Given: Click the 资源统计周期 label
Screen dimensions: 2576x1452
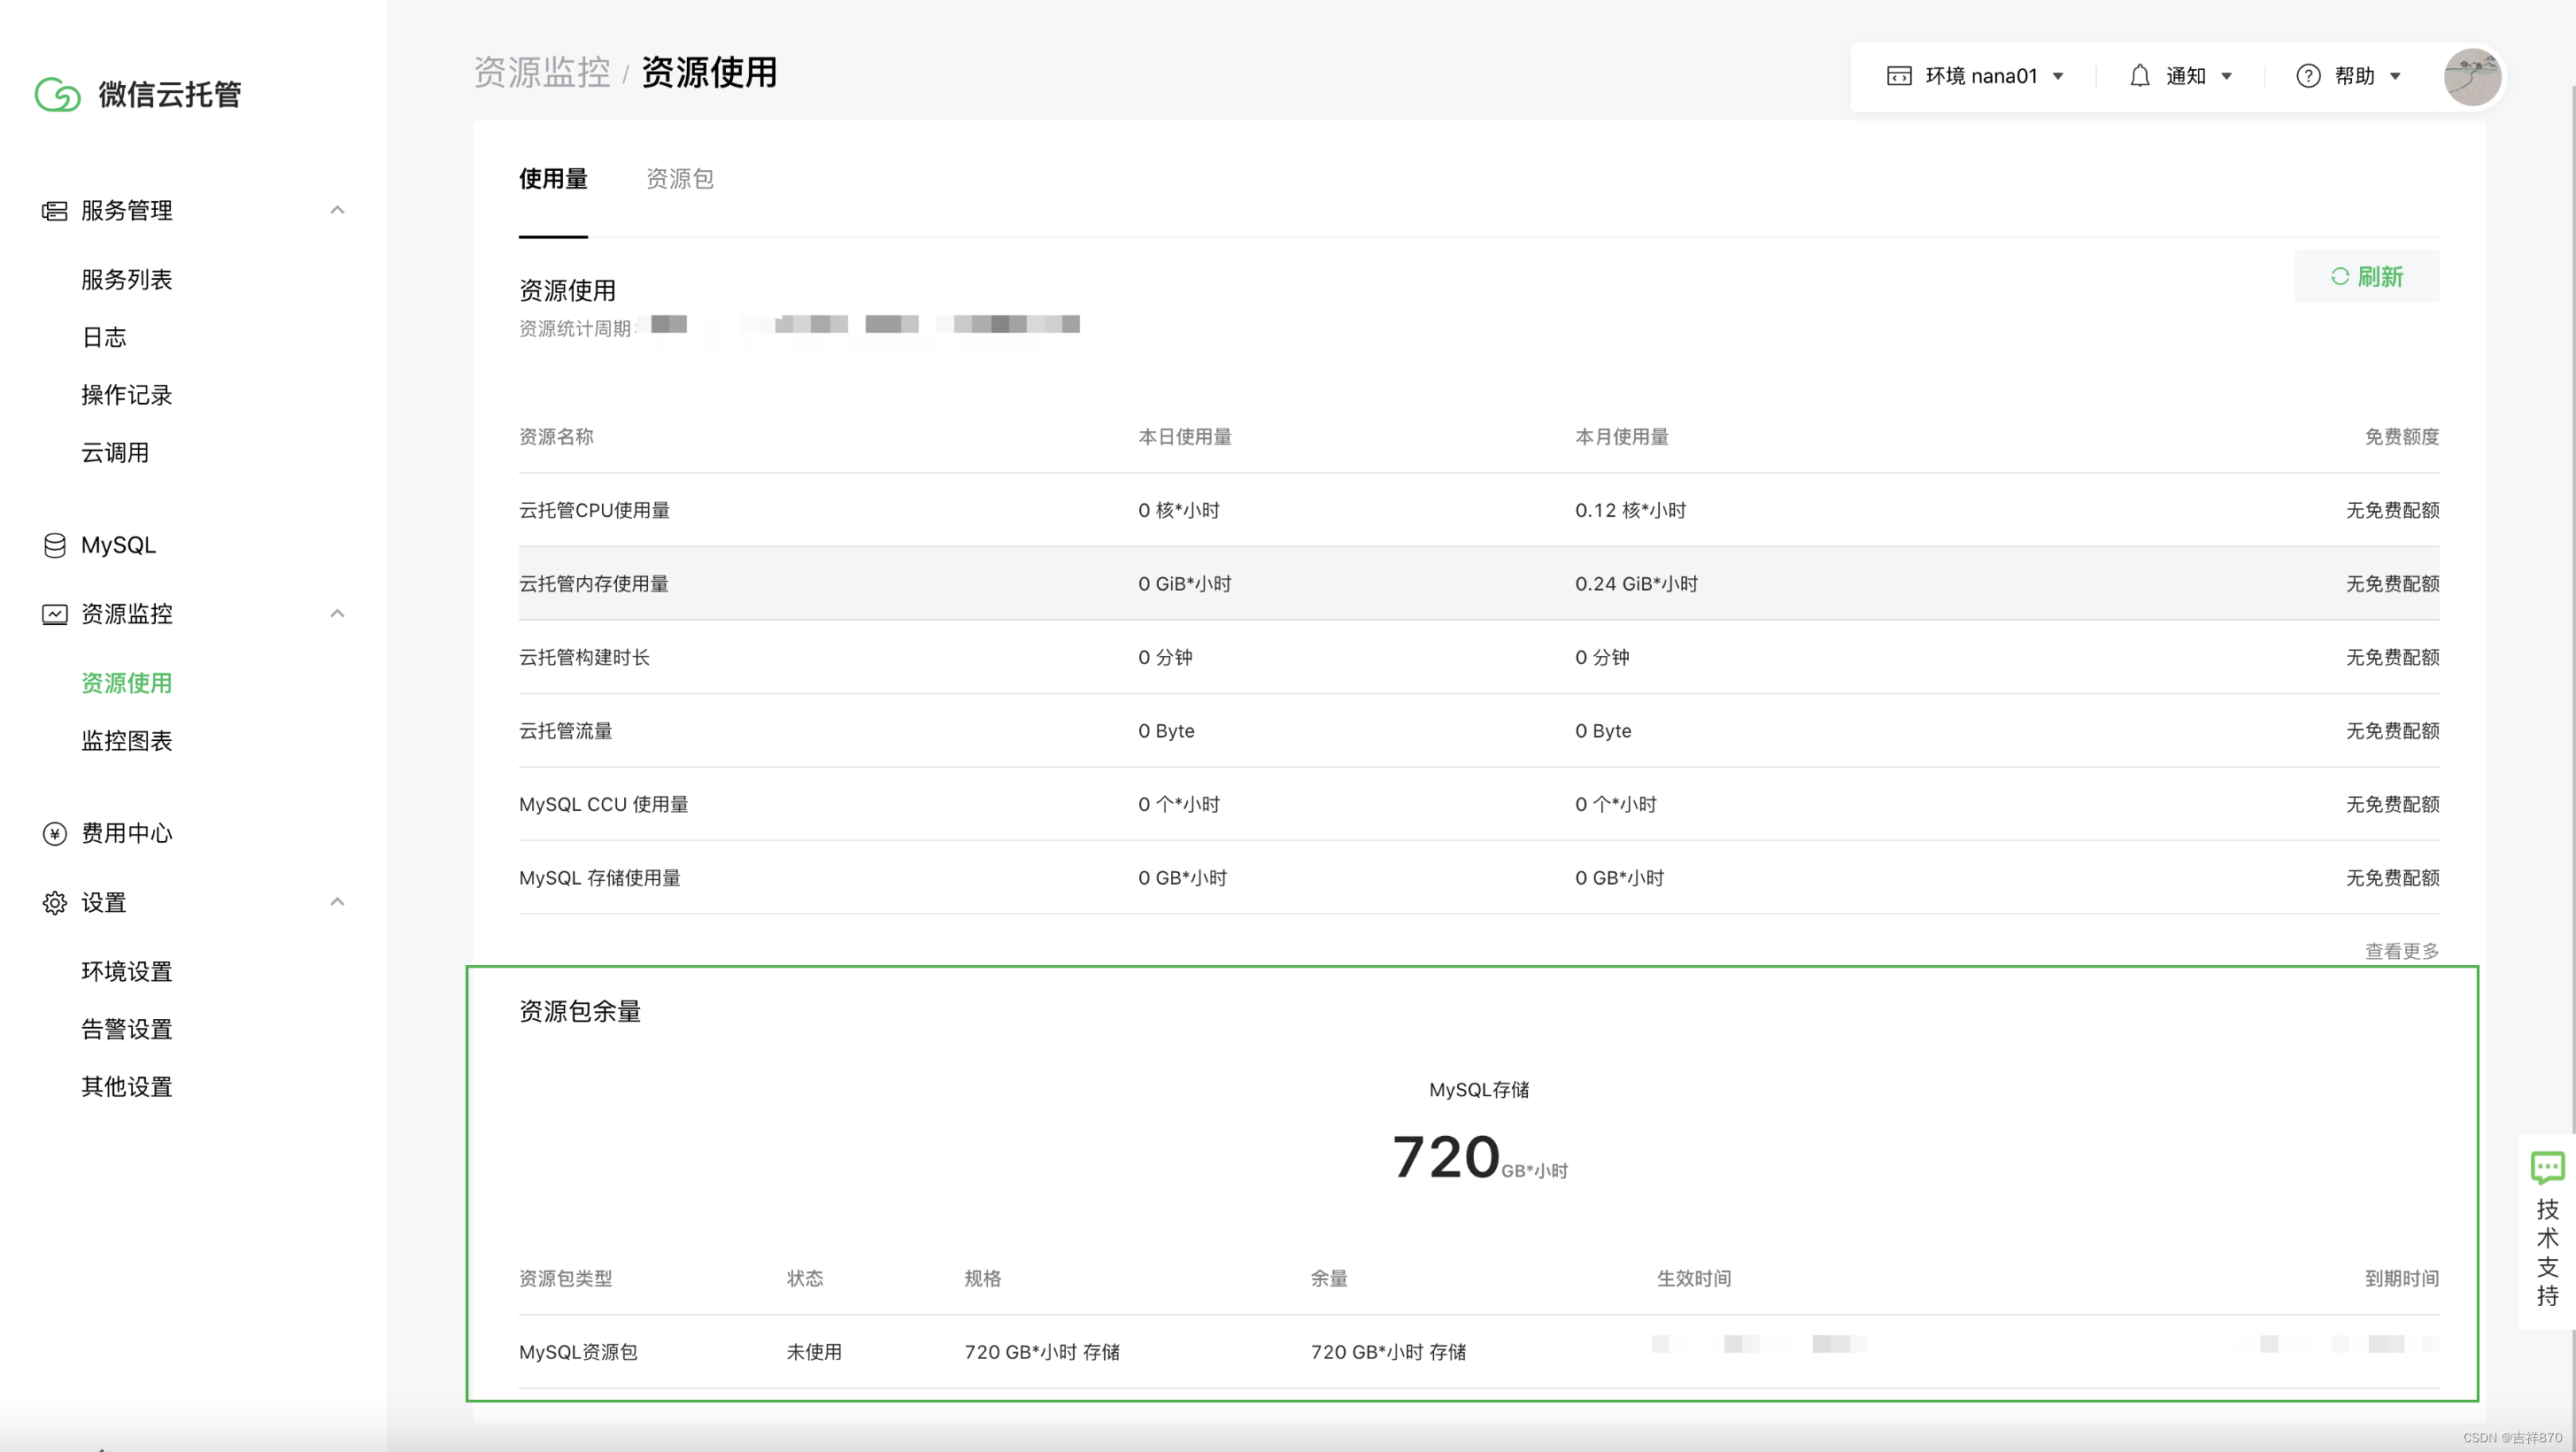Looking at the screenshot, I should pyautogui.click(x=577, y=329).
